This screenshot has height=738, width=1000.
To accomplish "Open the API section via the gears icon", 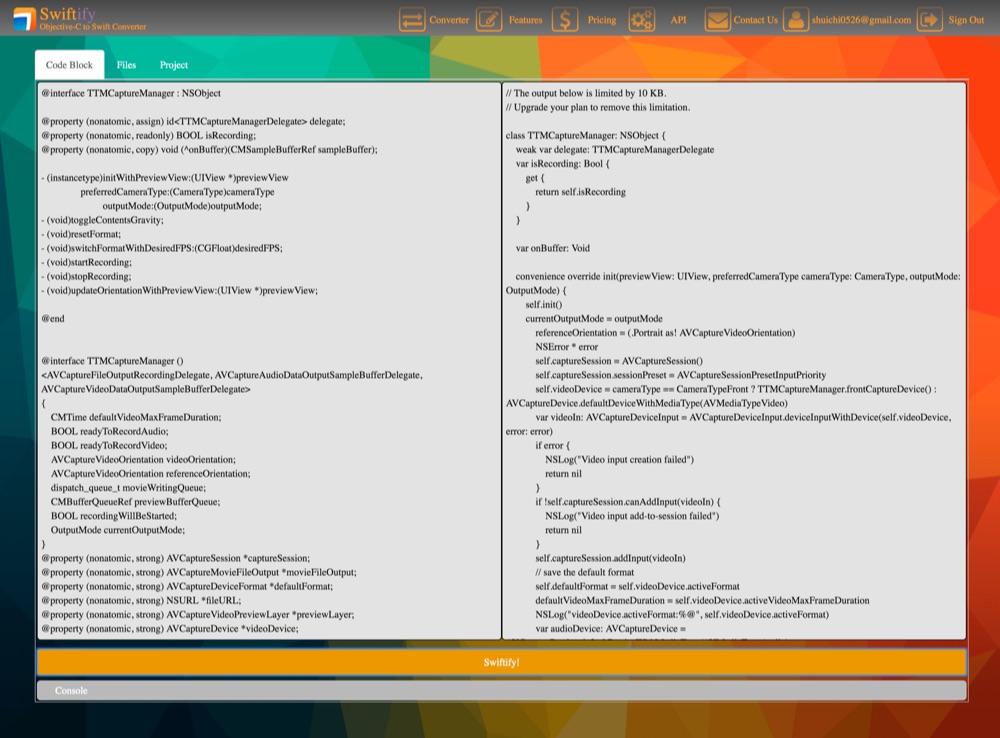I will tap(641, 19).
